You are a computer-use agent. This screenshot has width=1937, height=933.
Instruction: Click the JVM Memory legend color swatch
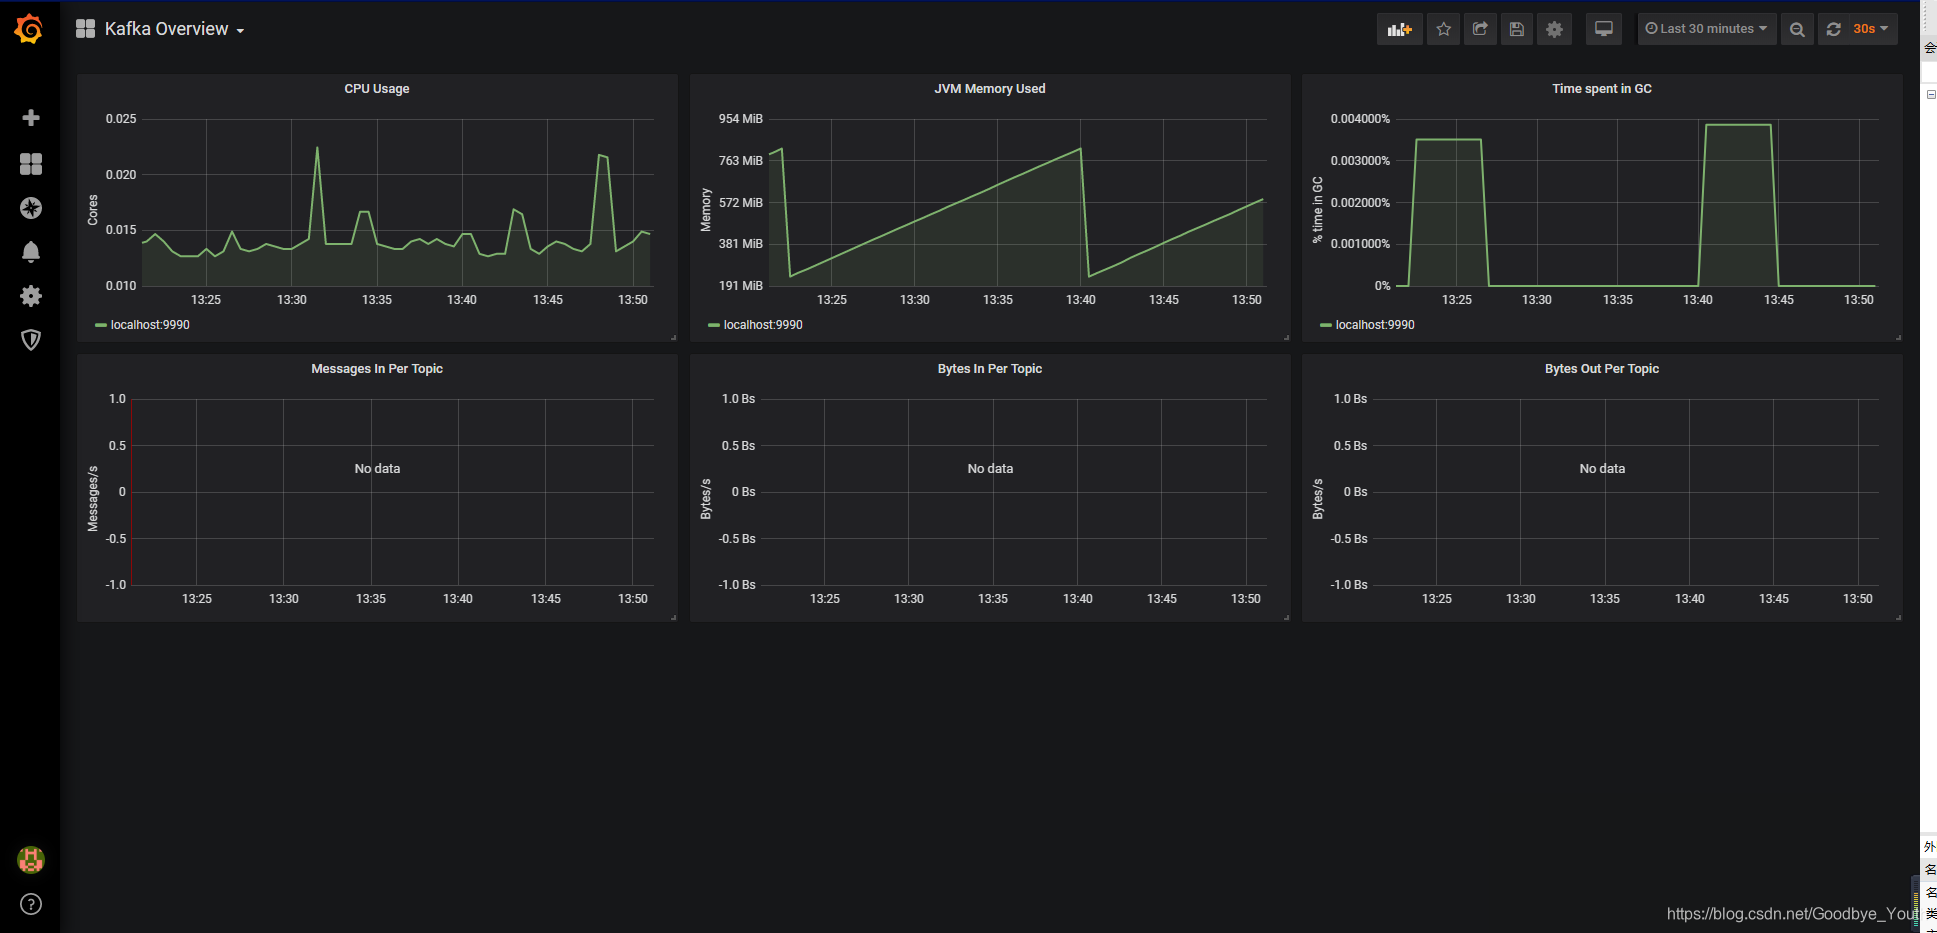714,325
